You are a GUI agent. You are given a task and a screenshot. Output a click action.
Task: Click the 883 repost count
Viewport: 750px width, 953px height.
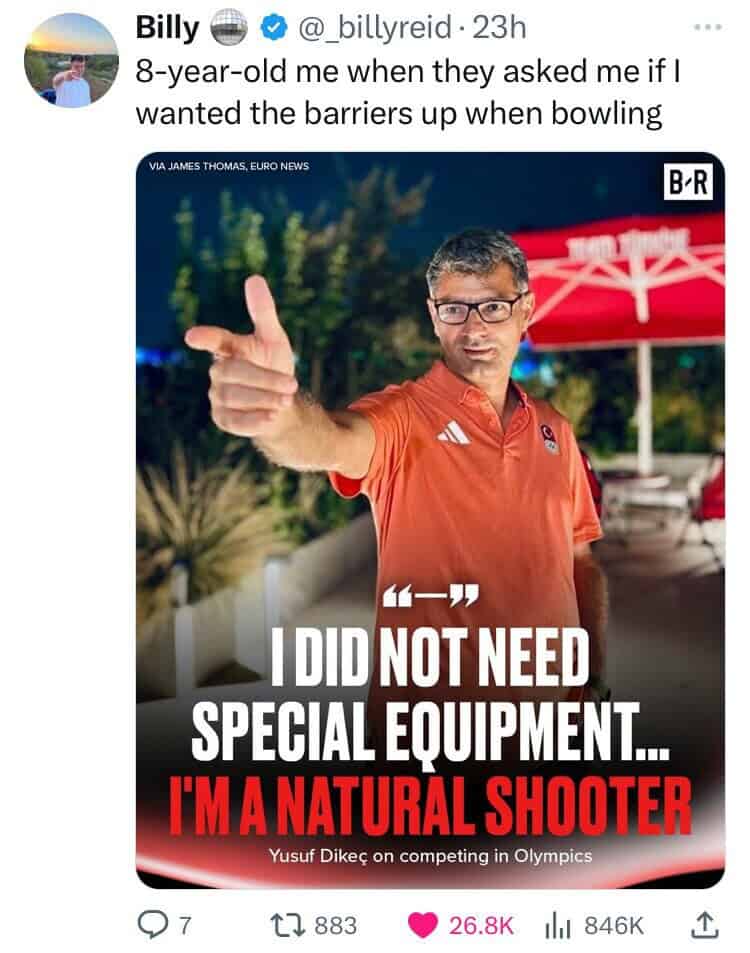(335, 926)
